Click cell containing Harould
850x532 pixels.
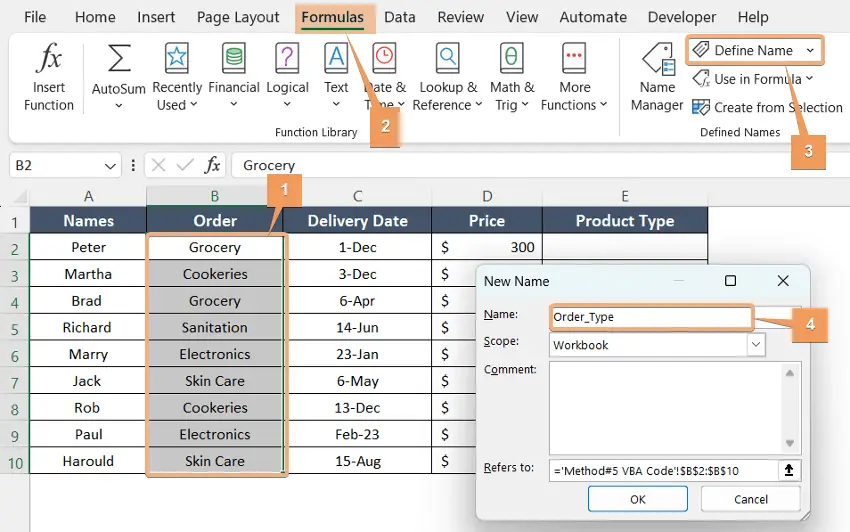tap(88, 461)
